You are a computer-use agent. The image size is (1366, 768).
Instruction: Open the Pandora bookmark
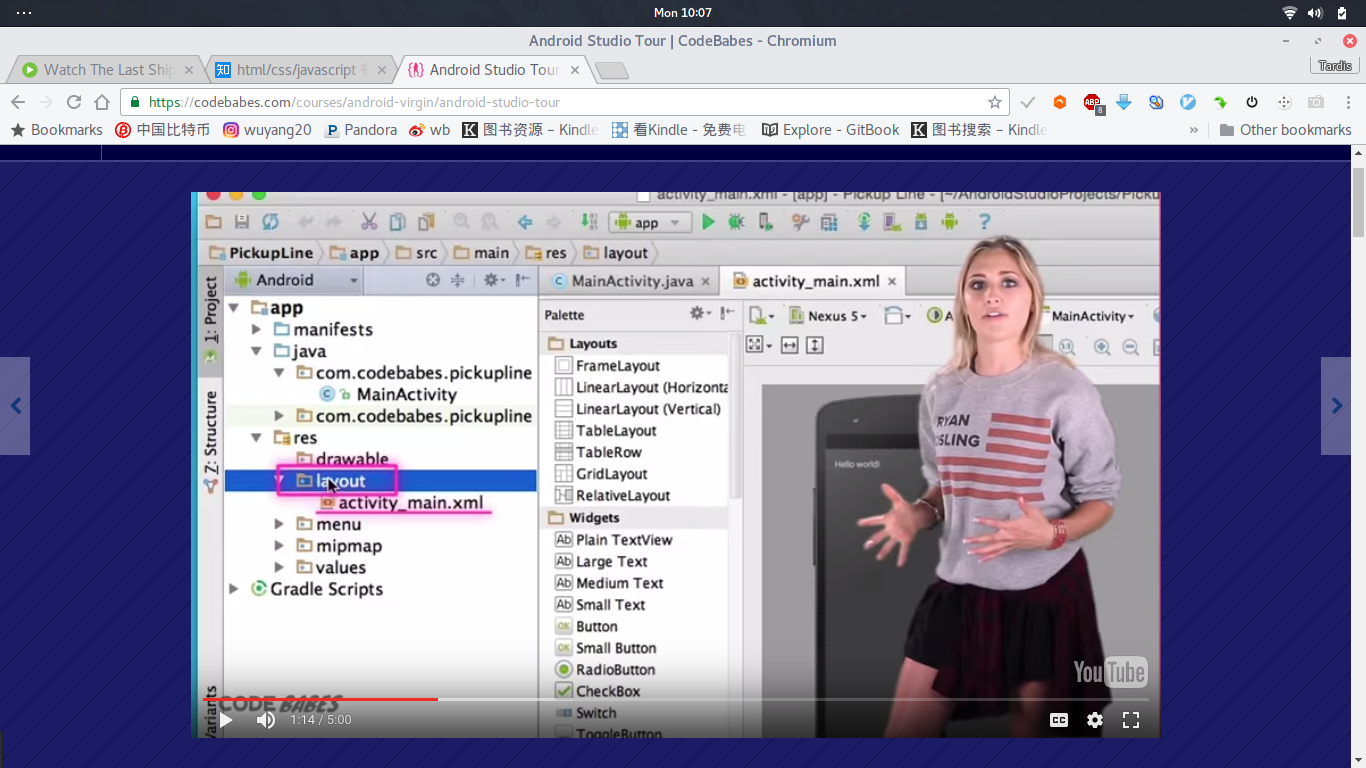point(361,130)
